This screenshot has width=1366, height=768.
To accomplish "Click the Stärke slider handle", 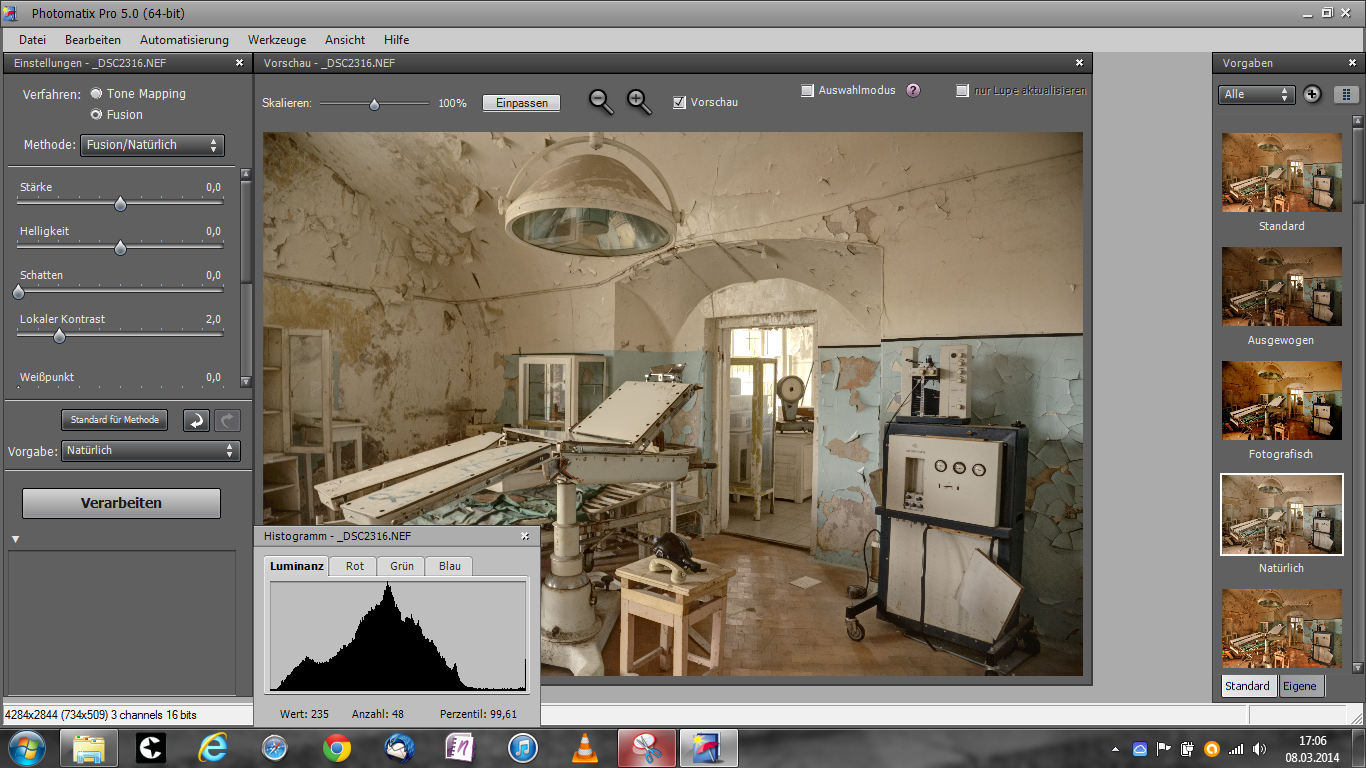I will pyautogui.click(x=120, y=203).
